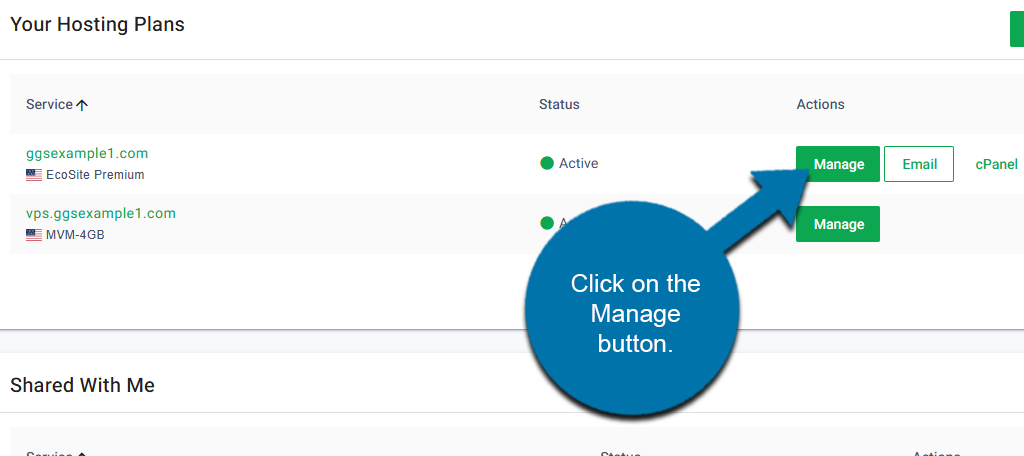
Task: Click the US flag icon beside MVM-4GB
Action: [x=34, y=235]
